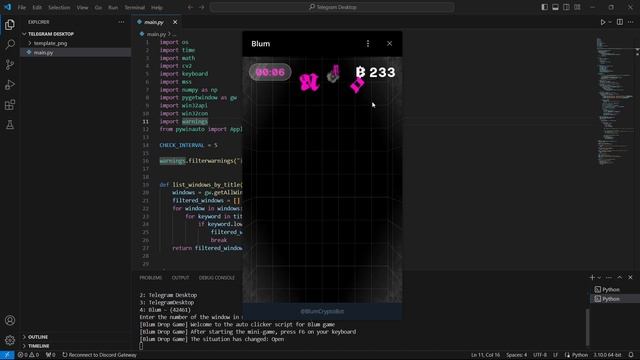The height and width of the screenshot is (360, 640).
Task: Open the terminal panel ellipsis menu
Action: (609, 278)
